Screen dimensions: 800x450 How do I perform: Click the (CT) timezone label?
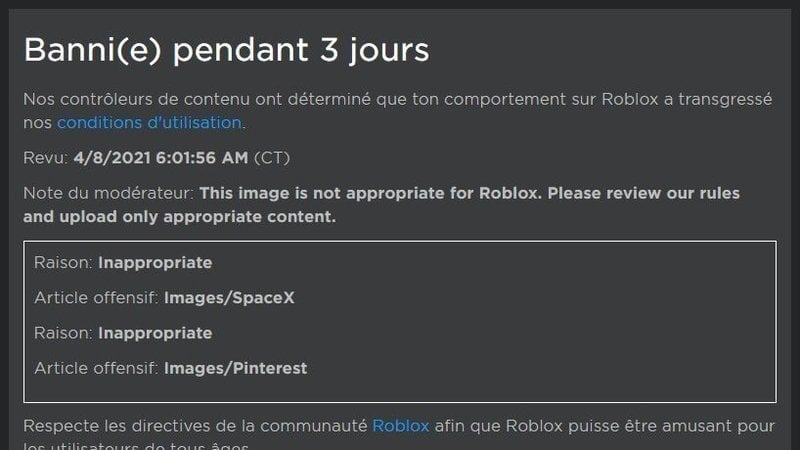272,158
